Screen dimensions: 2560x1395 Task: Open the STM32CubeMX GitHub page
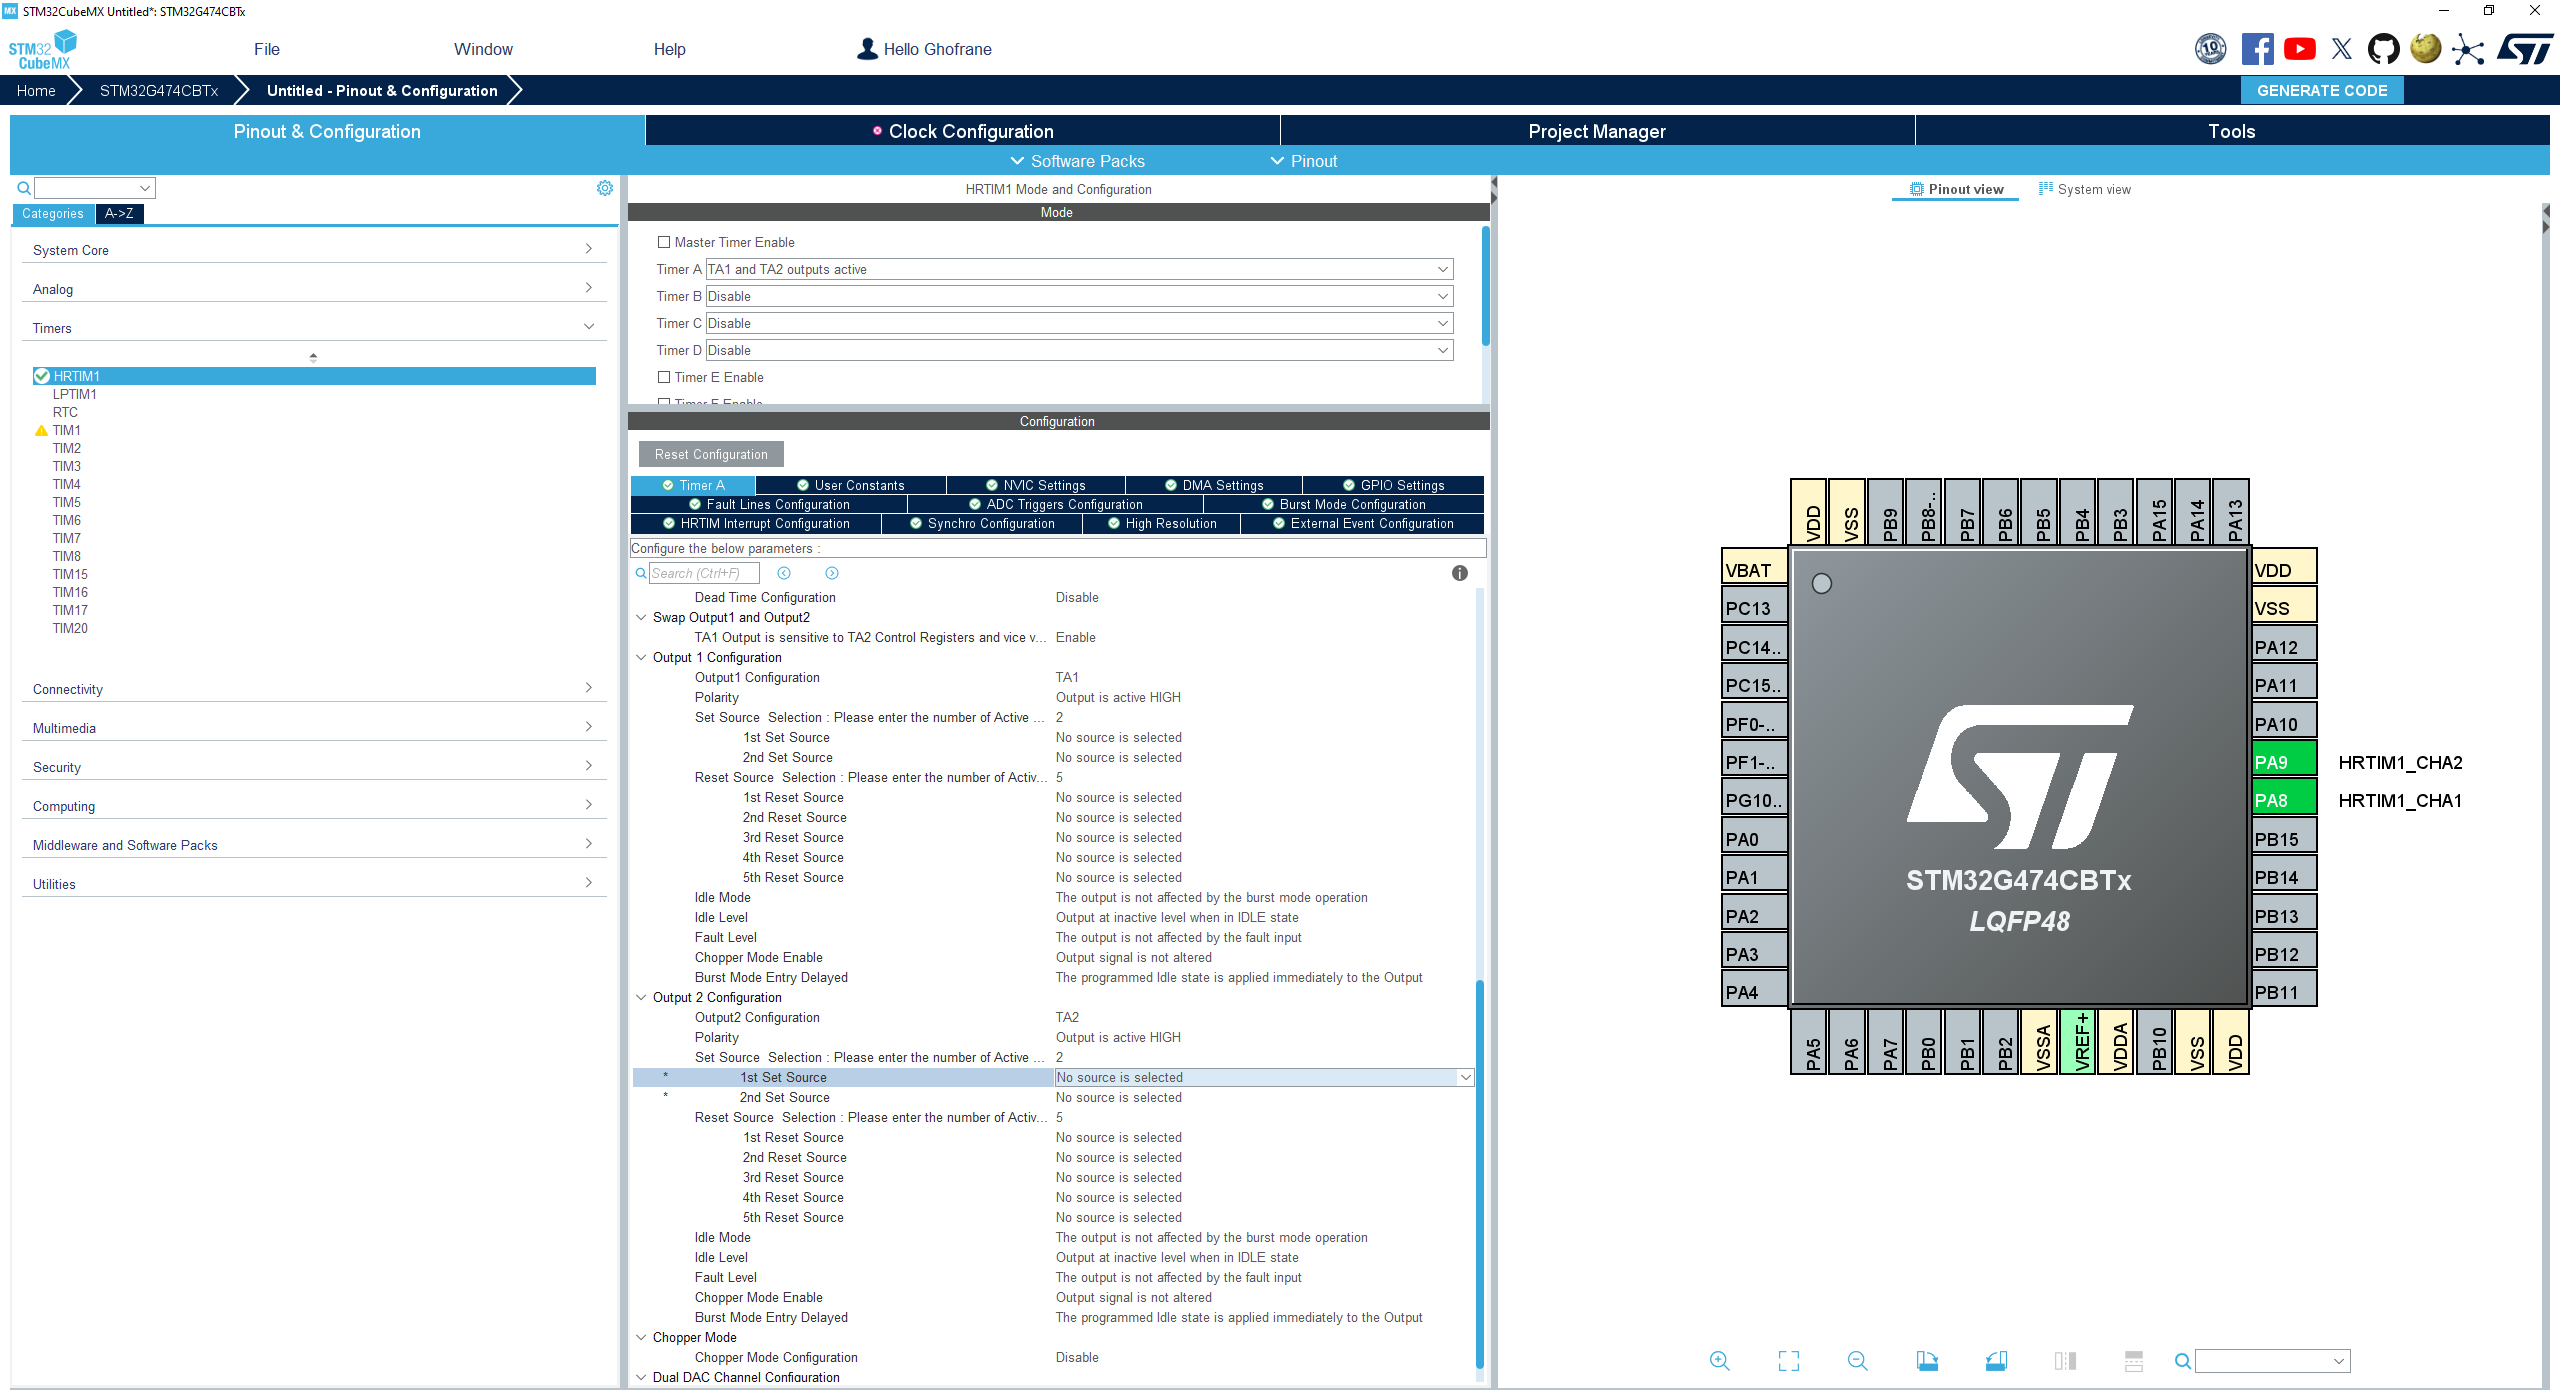[2384, 48]
